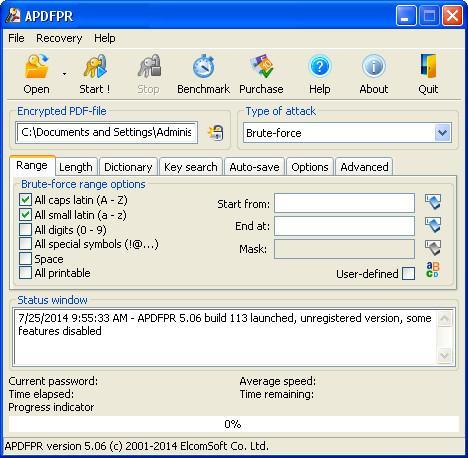The height and width of the screenshot is (458, 468).
Task: Toggle All small latin (a - z)
Action: (25, 215)
